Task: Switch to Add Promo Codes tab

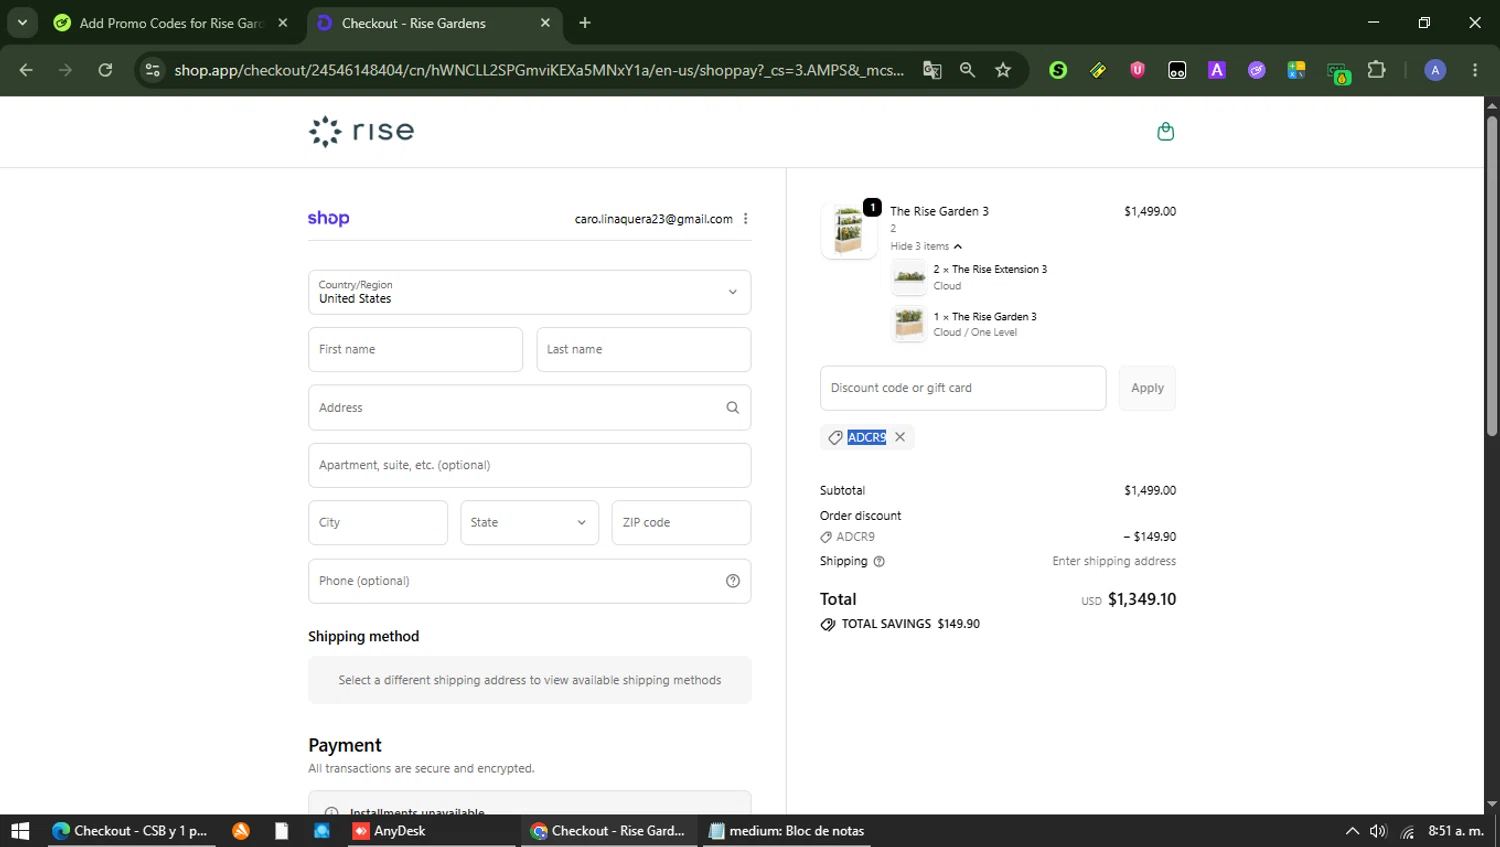Action: (170, 23)
